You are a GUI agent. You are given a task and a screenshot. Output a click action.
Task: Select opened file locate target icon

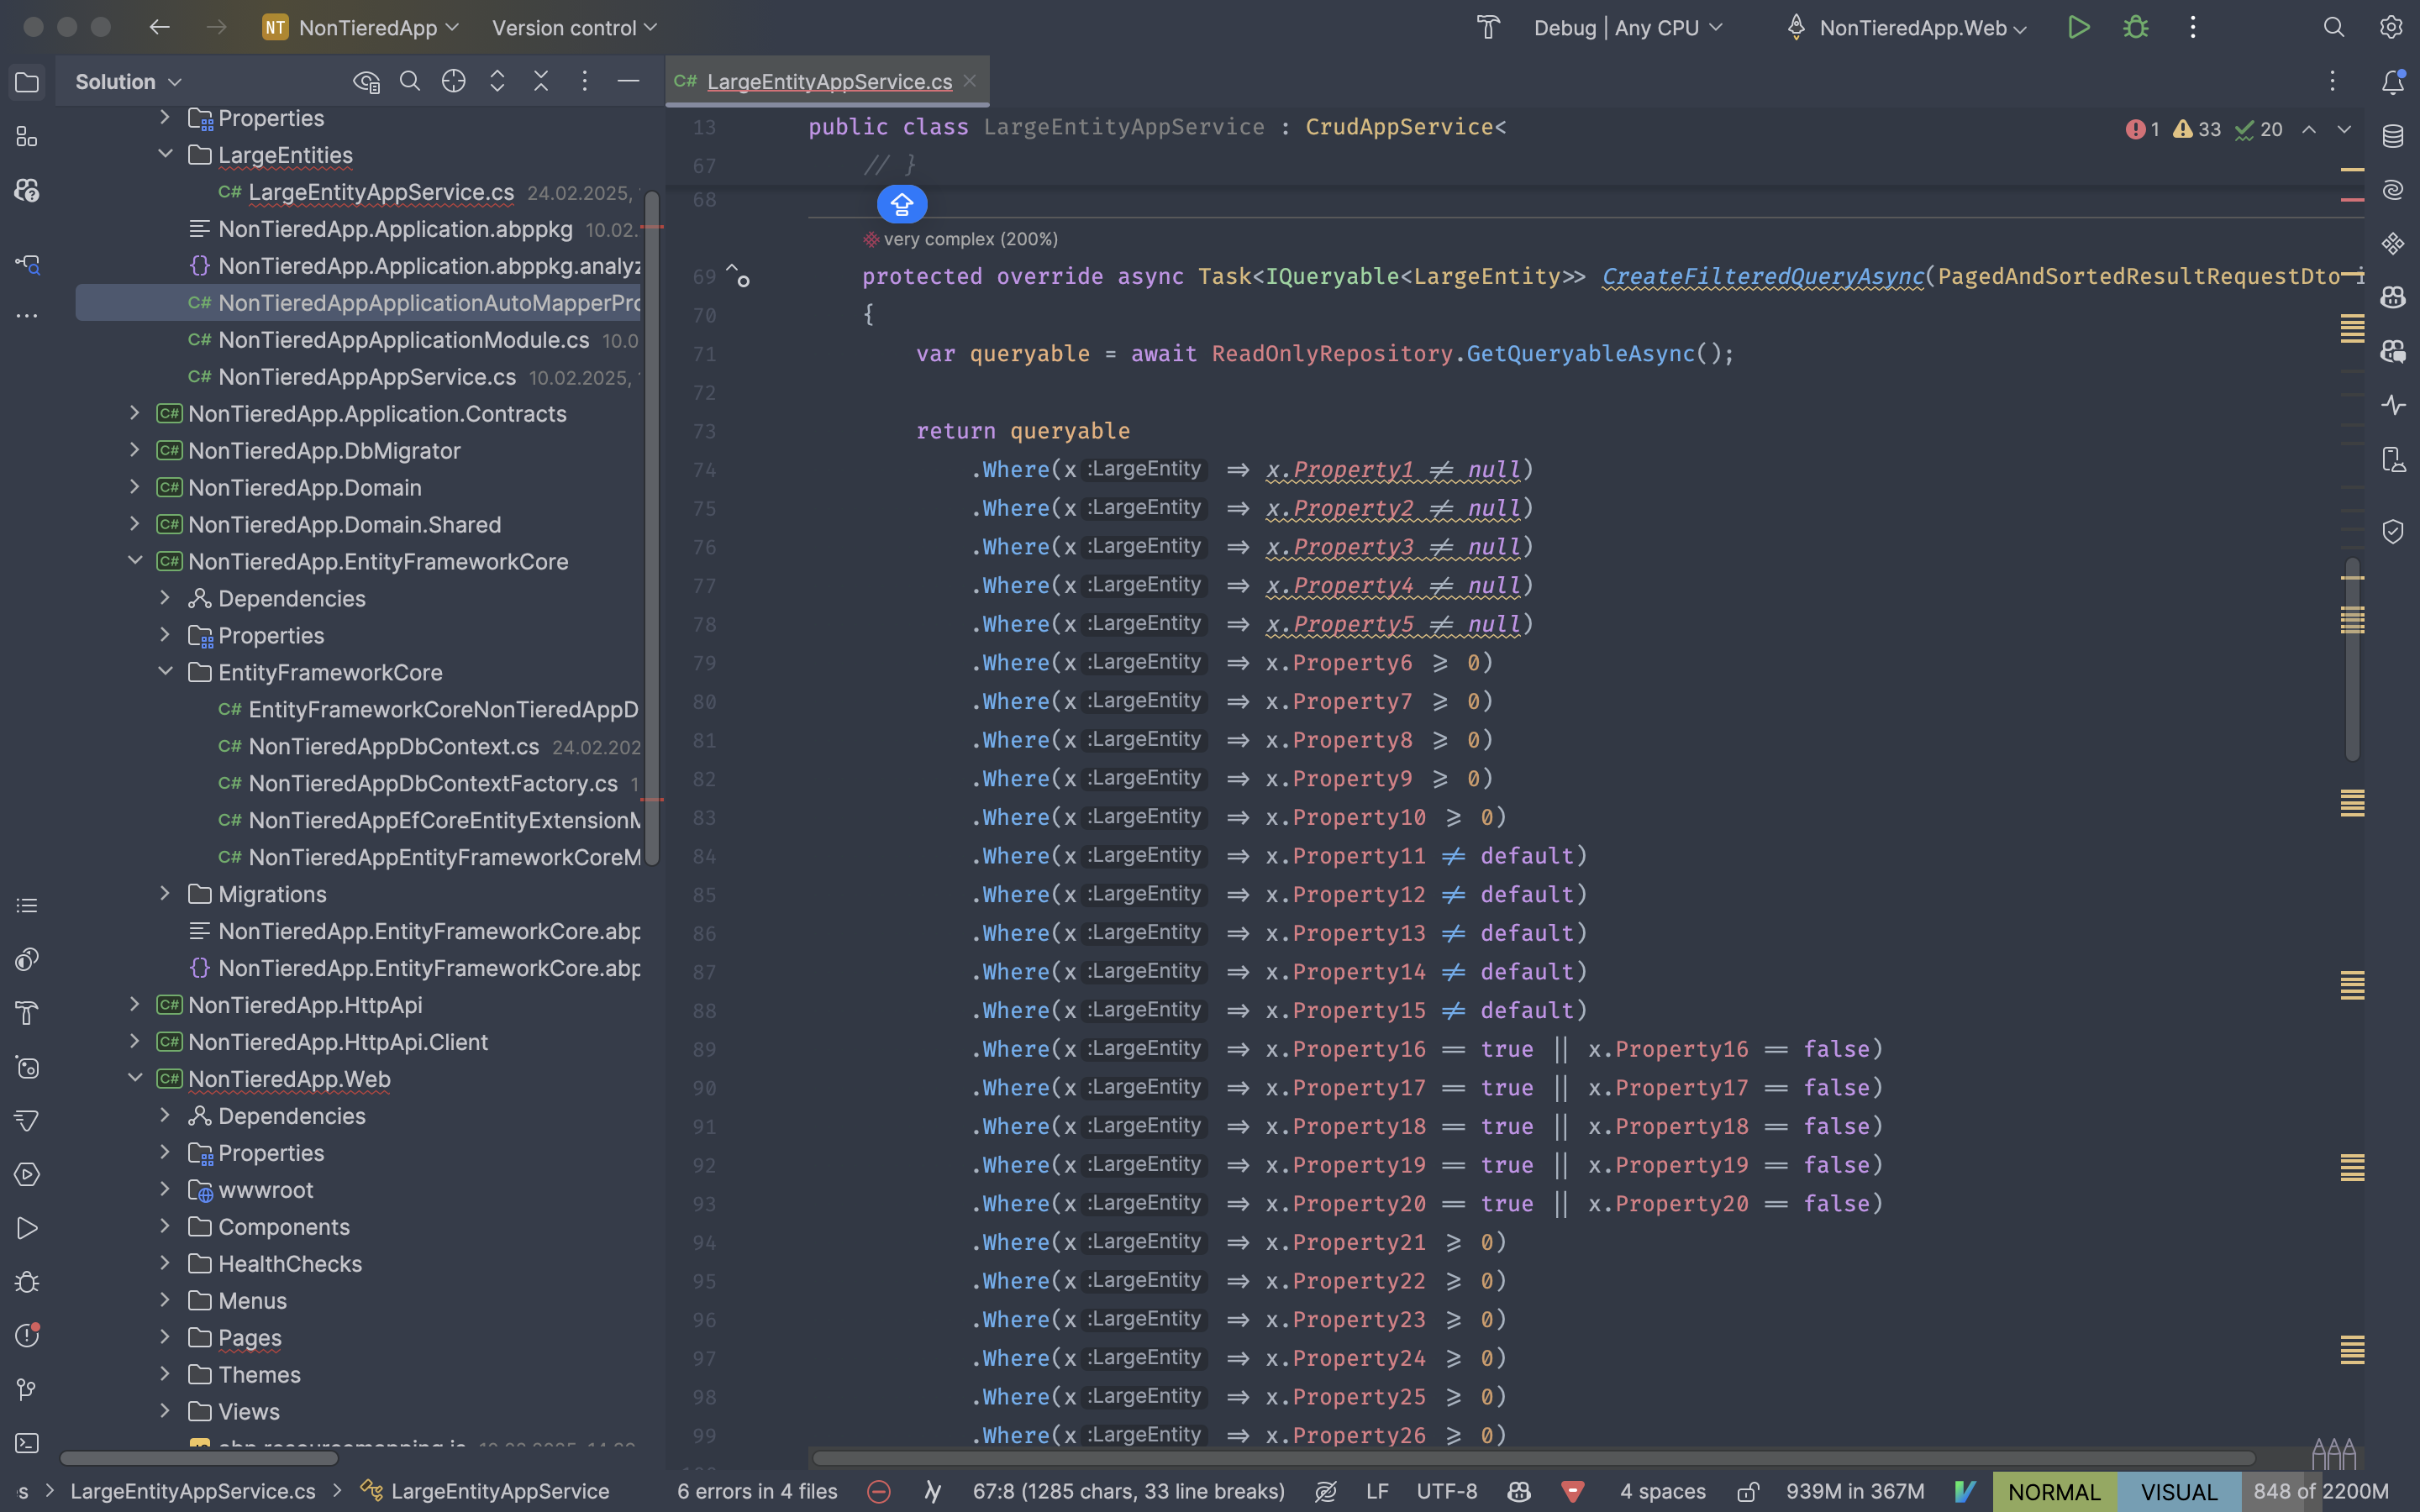453,82
